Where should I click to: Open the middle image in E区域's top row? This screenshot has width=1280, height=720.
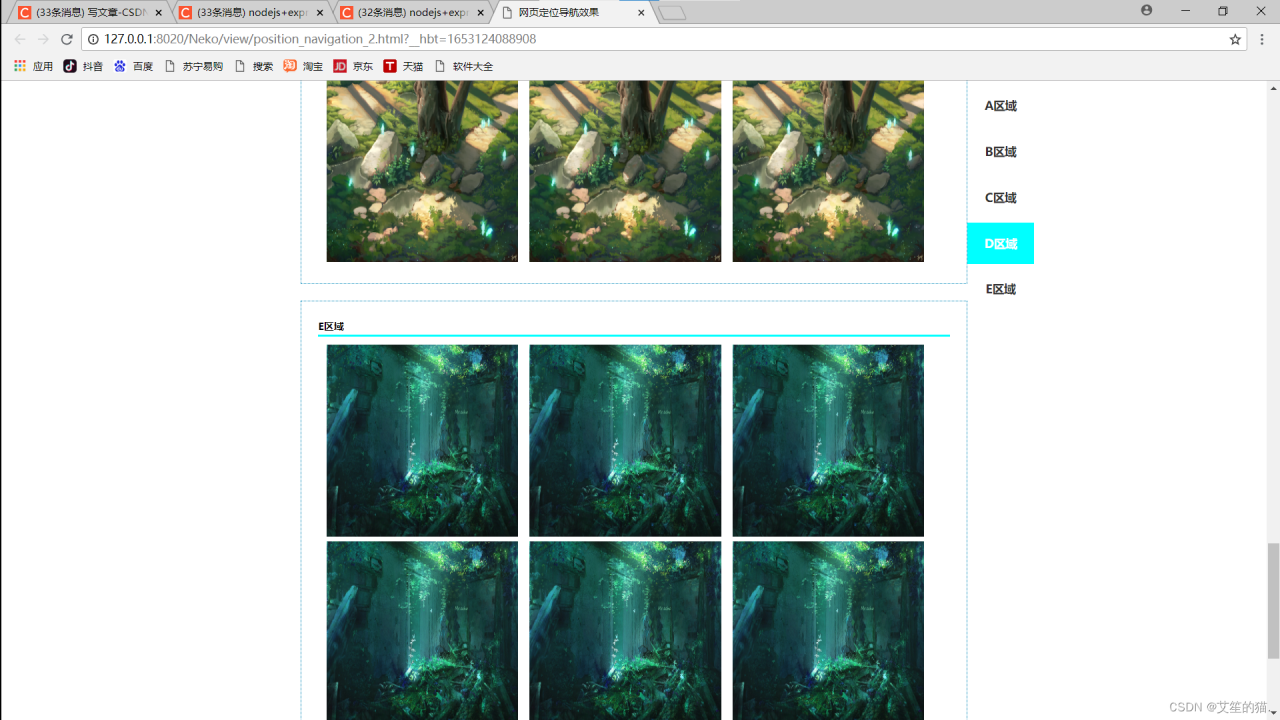pyautogui.click(x=625, y=440)
